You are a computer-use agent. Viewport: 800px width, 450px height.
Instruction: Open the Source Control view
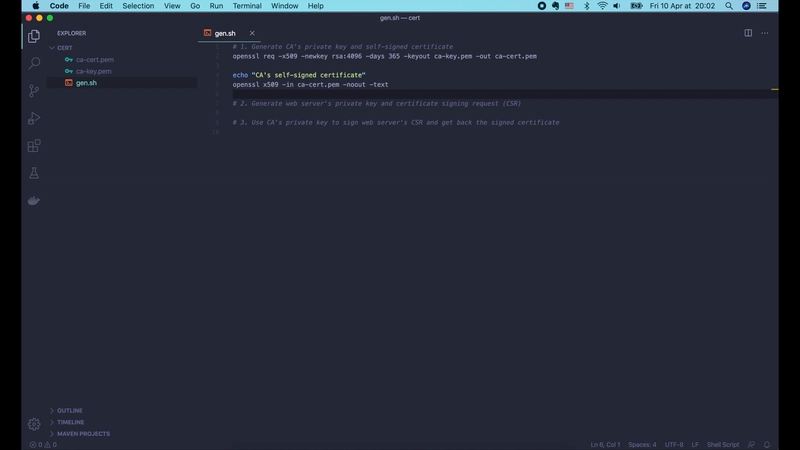coord(34,91)
